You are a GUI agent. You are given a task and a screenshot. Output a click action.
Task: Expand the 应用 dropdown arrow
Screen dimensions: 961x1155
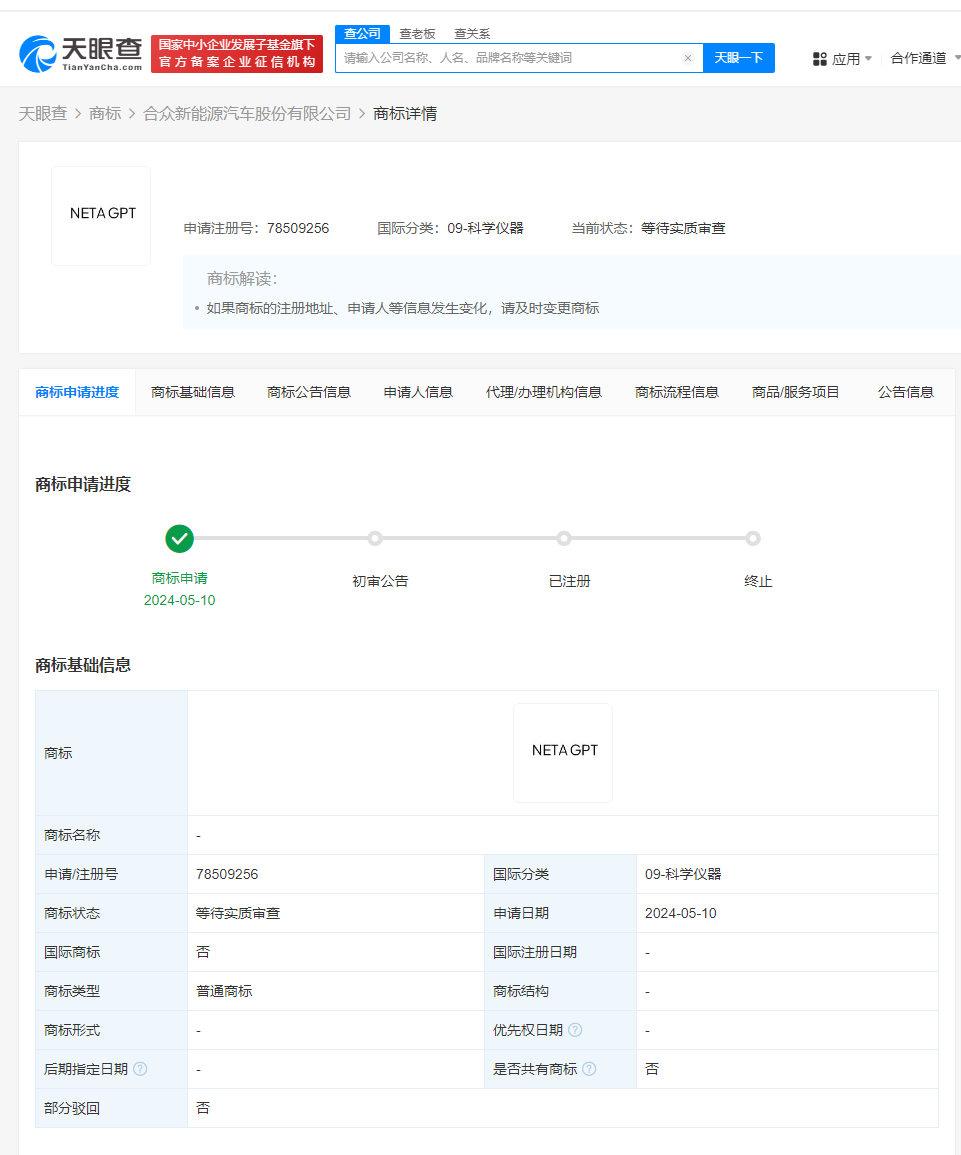pos(870,58)
